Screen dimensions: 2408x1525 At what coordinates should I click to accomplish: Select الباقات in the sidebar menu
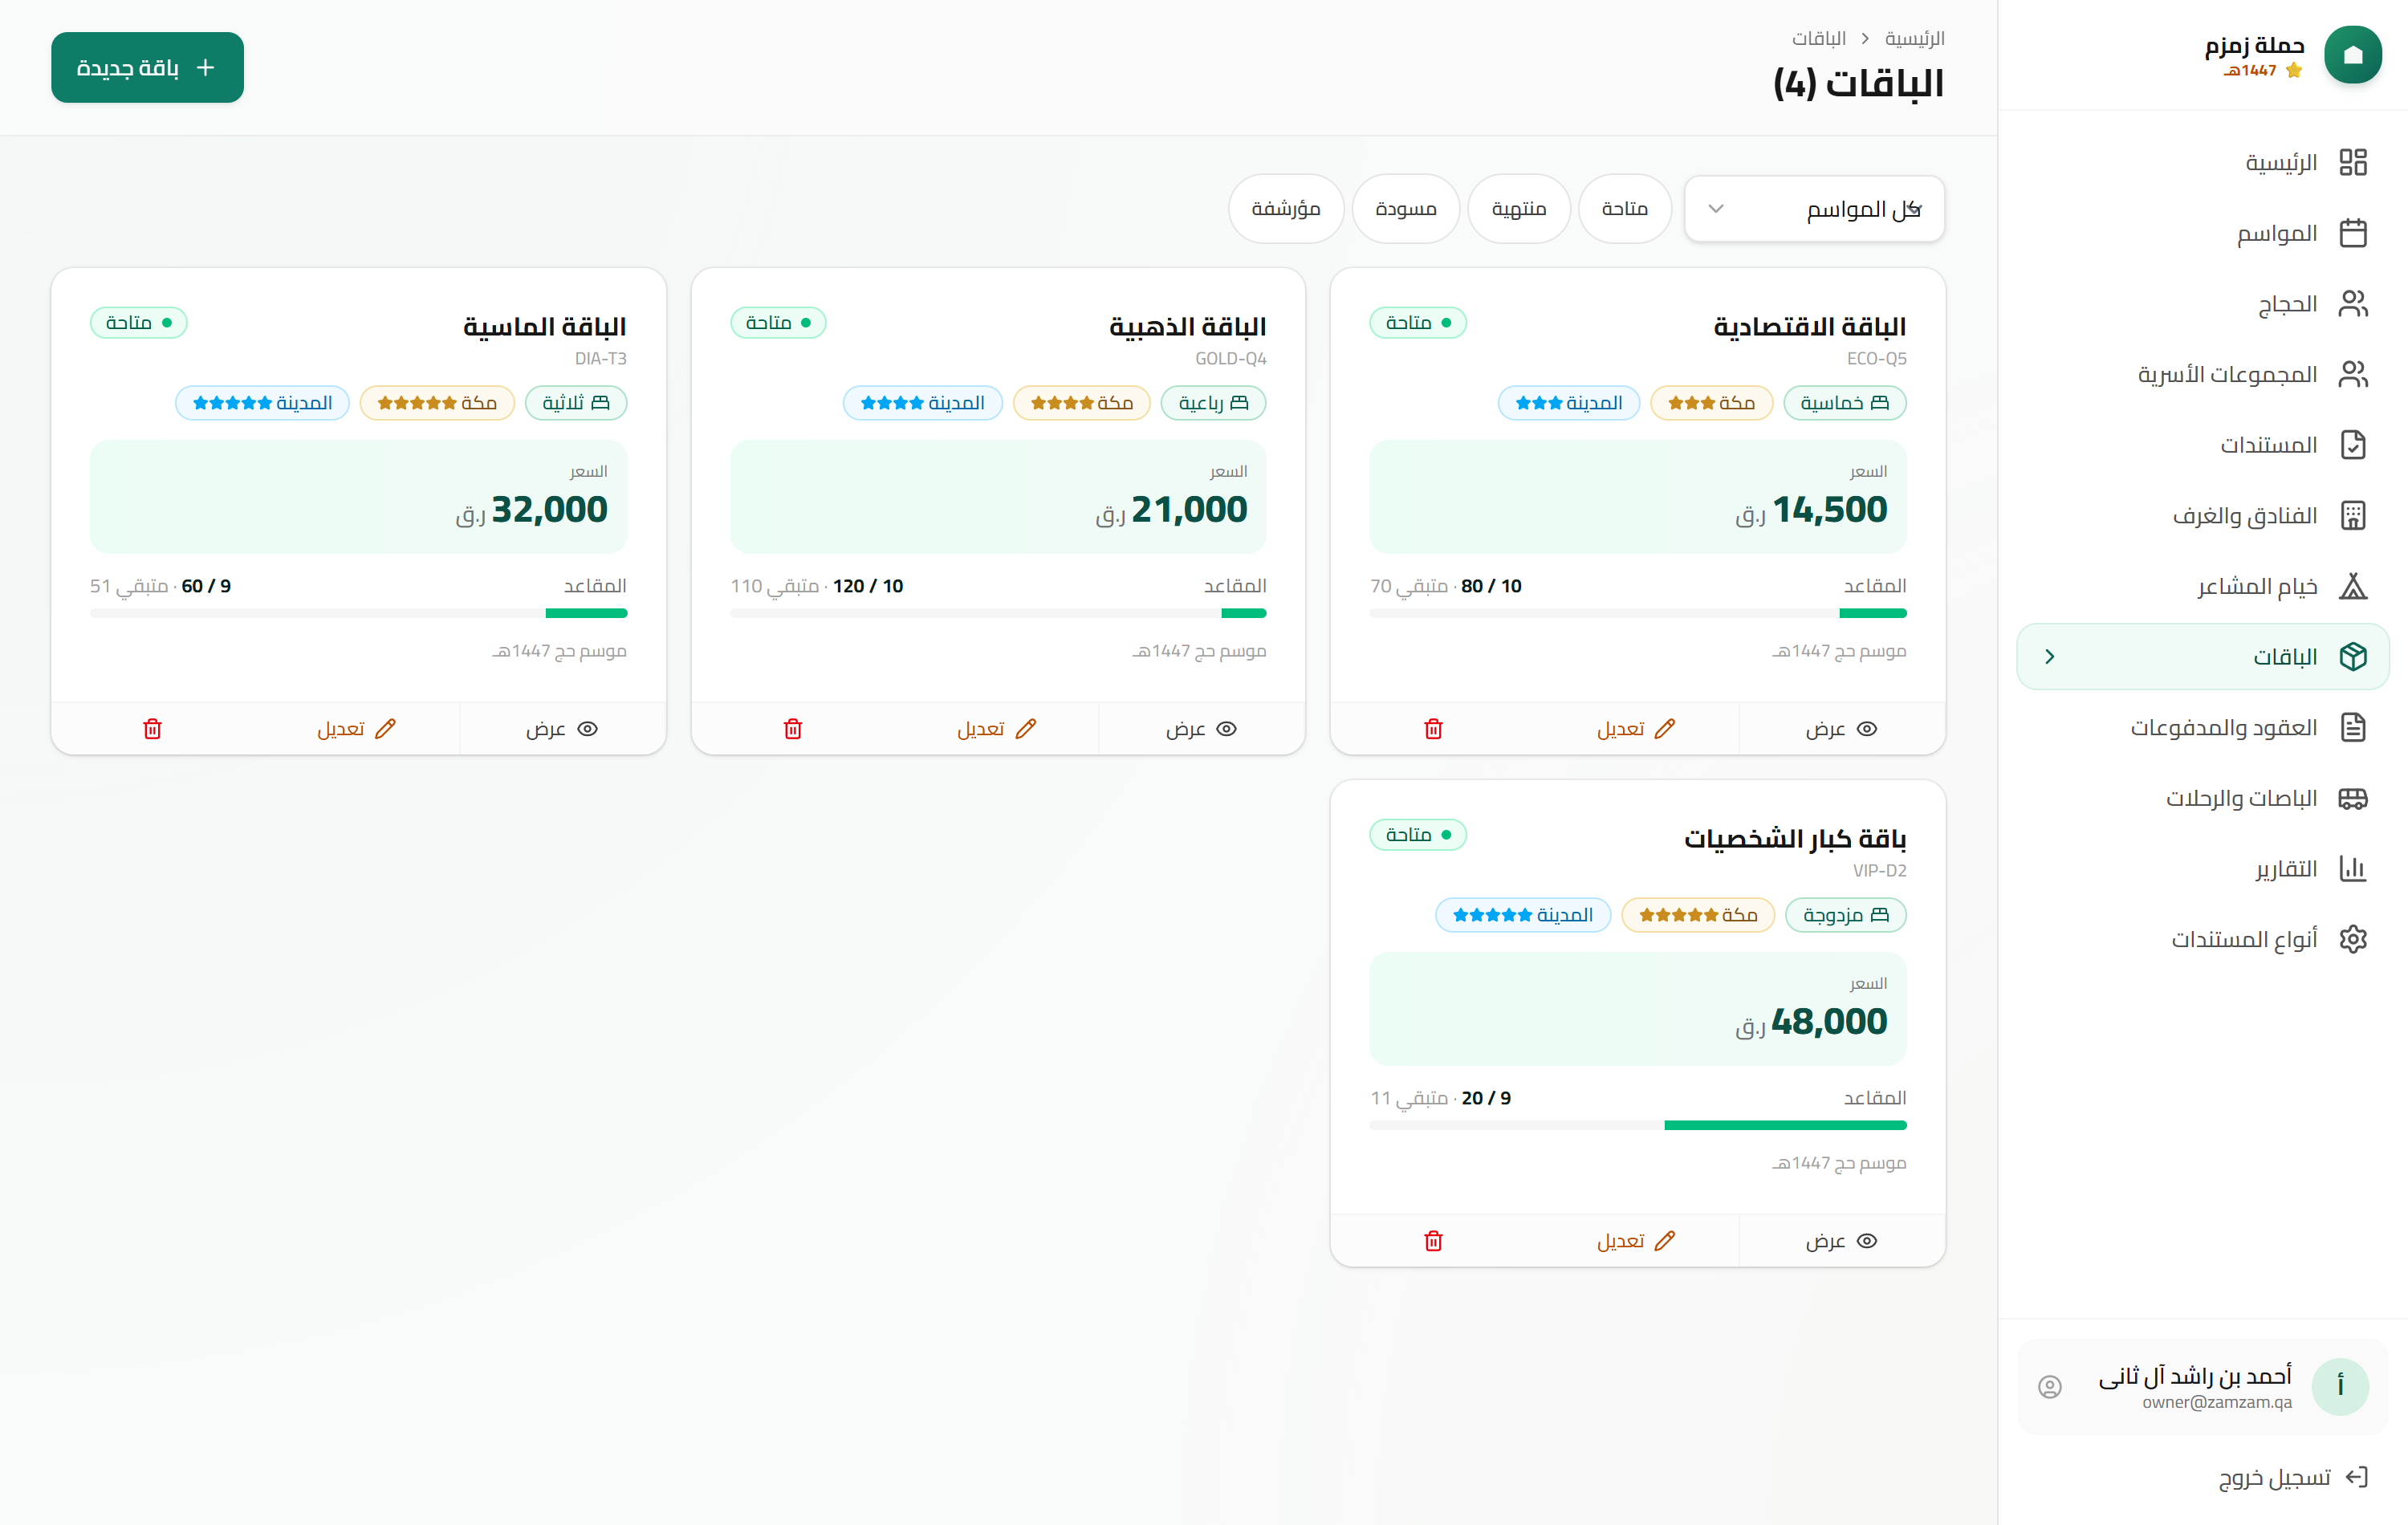point(2202,657)
